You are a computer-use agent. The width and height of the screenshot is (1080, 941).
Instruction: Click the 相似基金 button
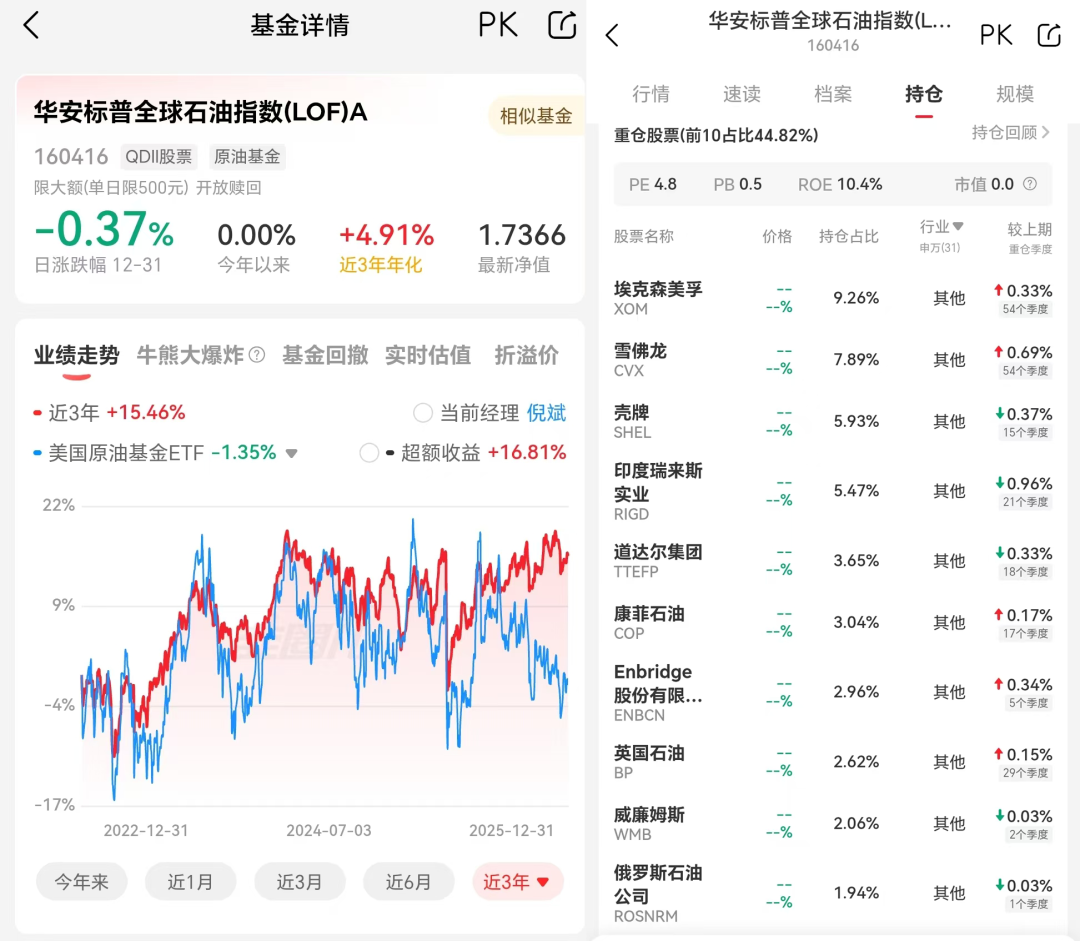pyautogui.click(x=535, y=115)
